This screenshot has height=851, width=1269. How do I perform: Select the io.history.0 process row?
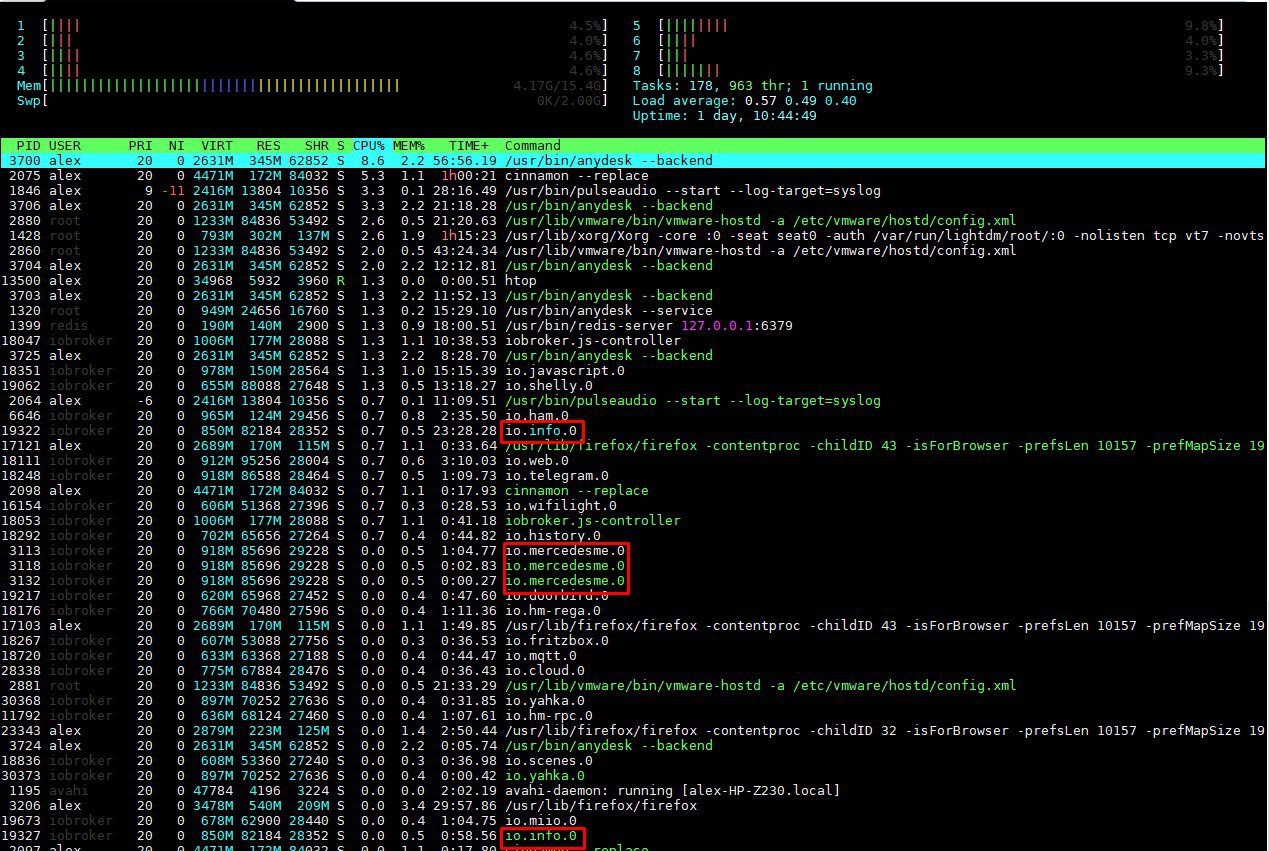click(x=633, y=535)
